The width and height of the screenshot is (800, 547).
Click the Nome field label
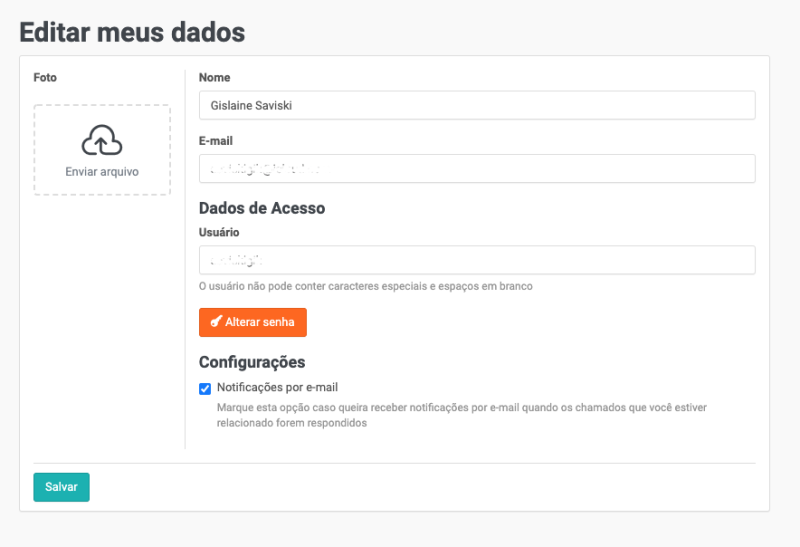(x=215, y=77)
